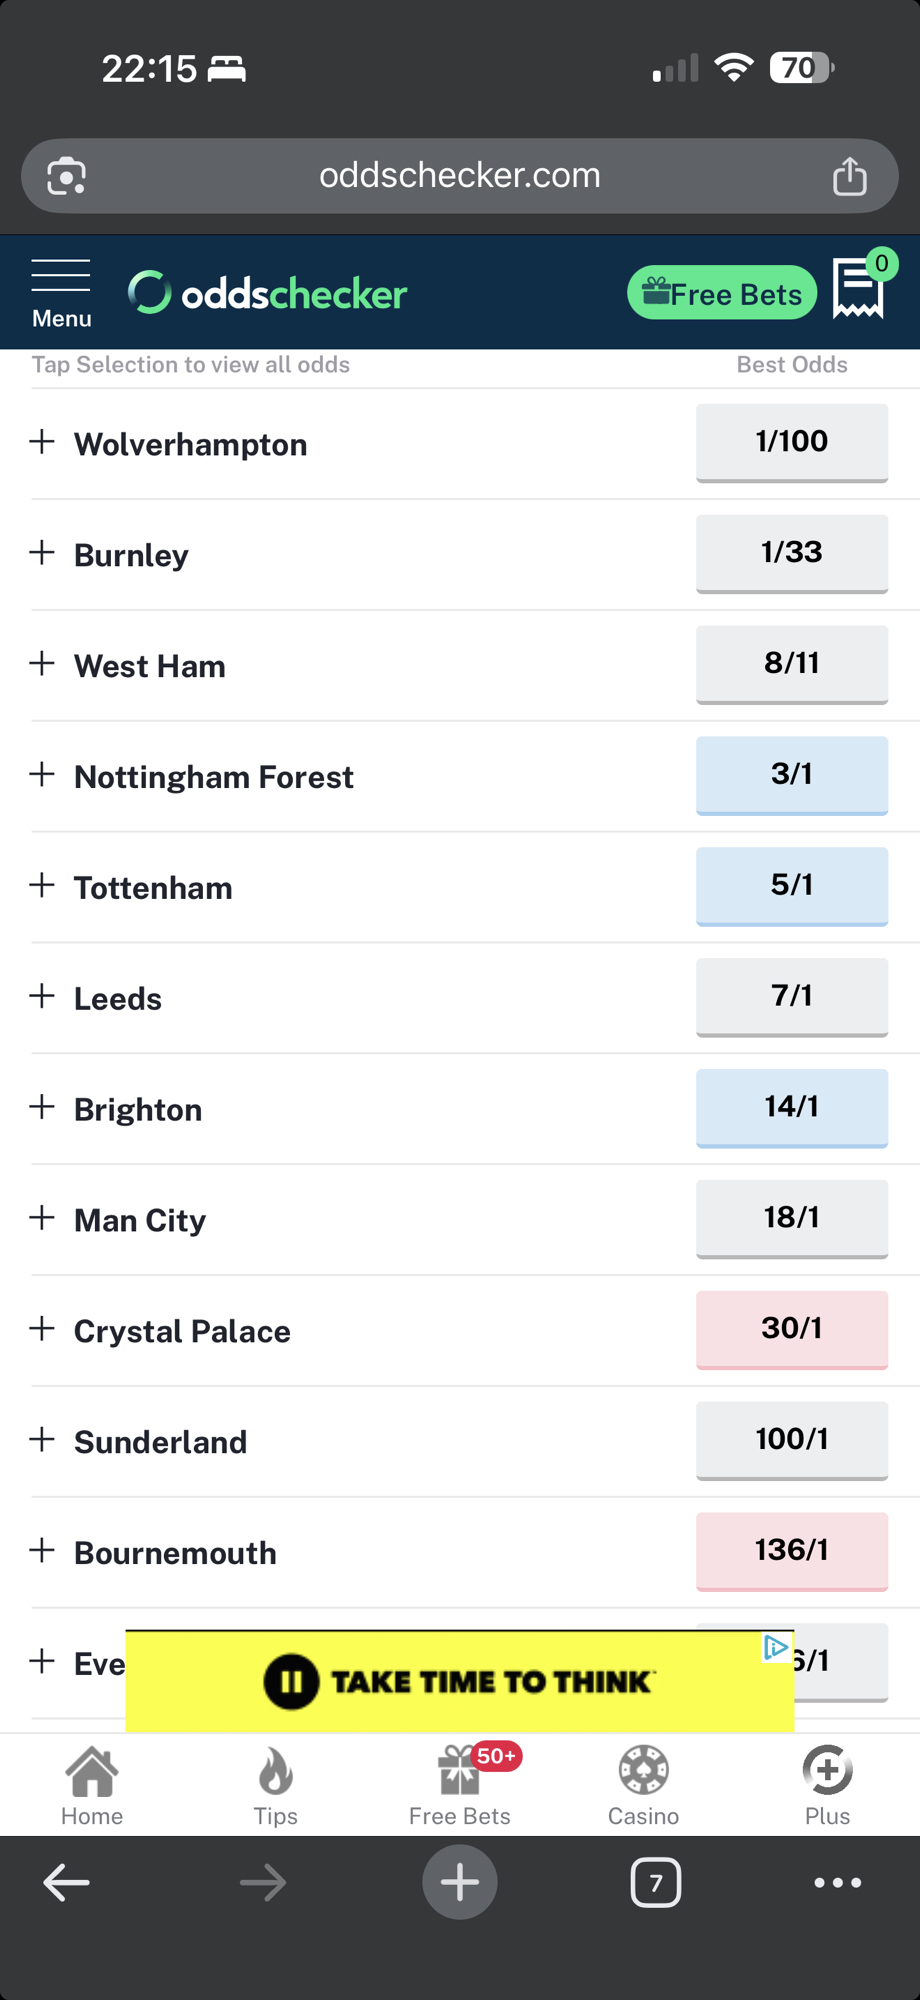This screenshot has height=2000, width=920.
Task: Open the hamburger Menu icon
Action: [61, 292]
